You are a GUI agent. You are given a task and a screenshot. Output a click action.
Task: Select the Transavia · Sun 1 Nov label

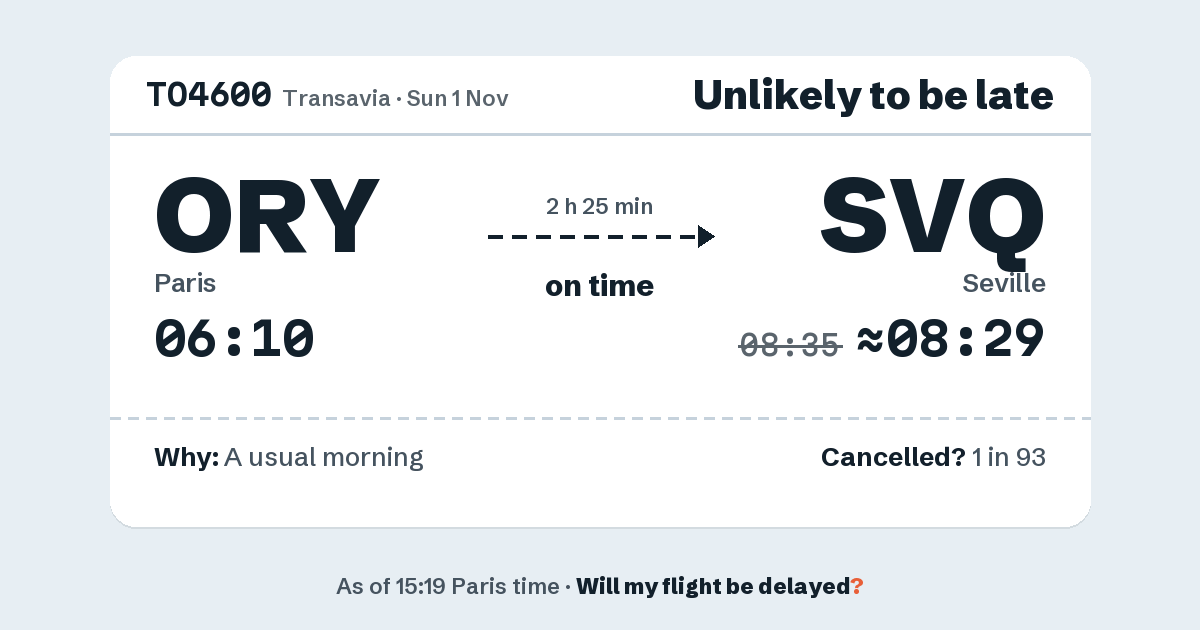(396, 98)
